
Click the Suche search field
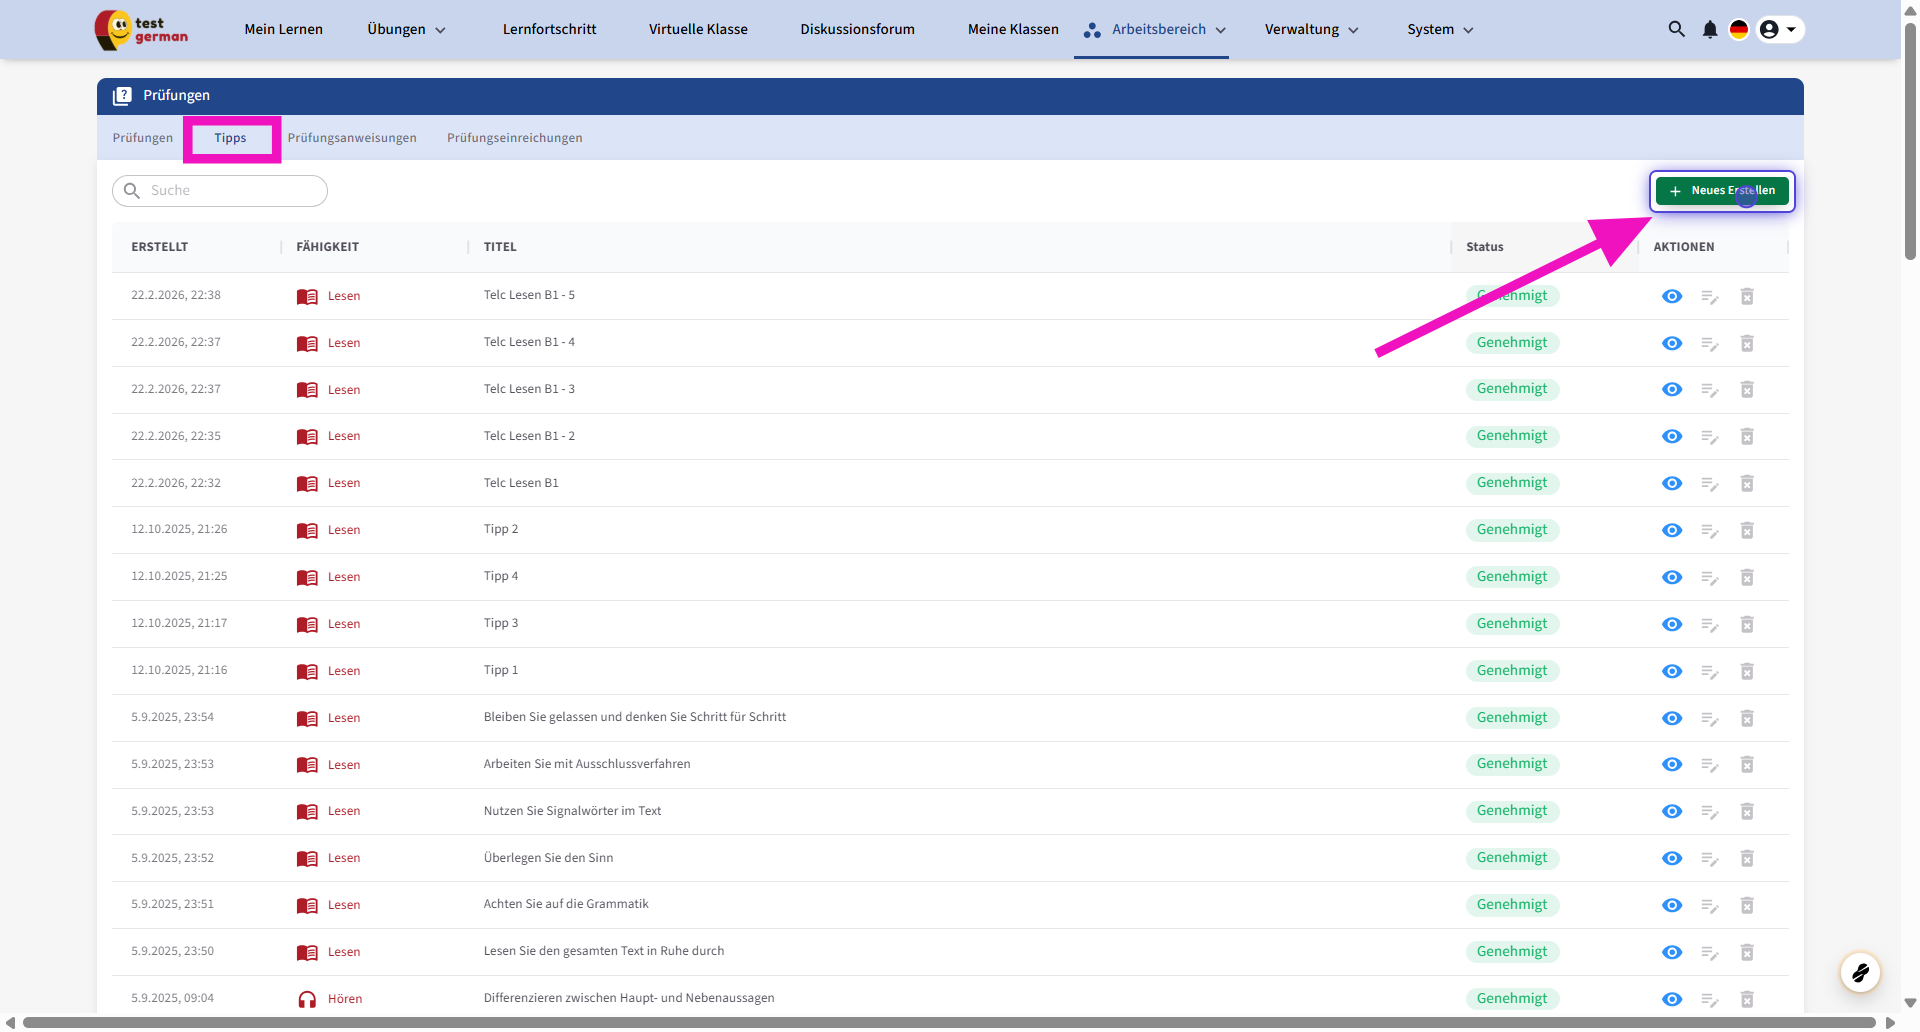(232, 191)
